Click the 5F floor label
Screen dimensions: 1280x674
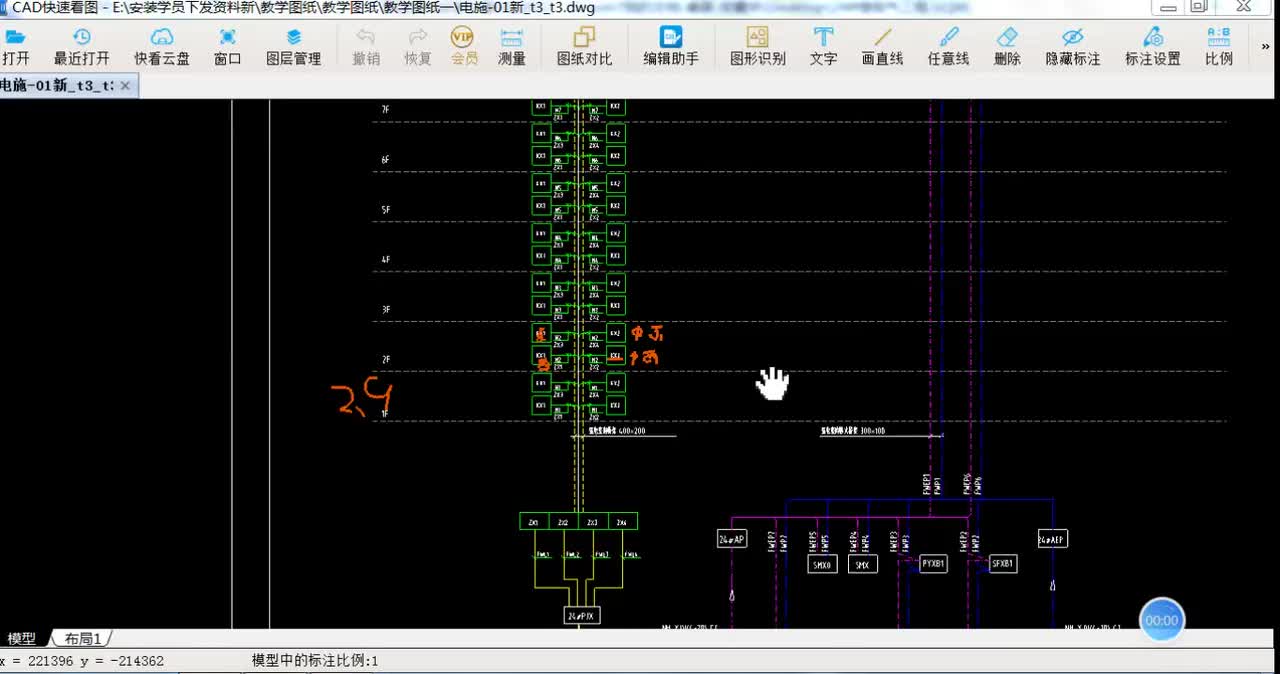(386, 210)
